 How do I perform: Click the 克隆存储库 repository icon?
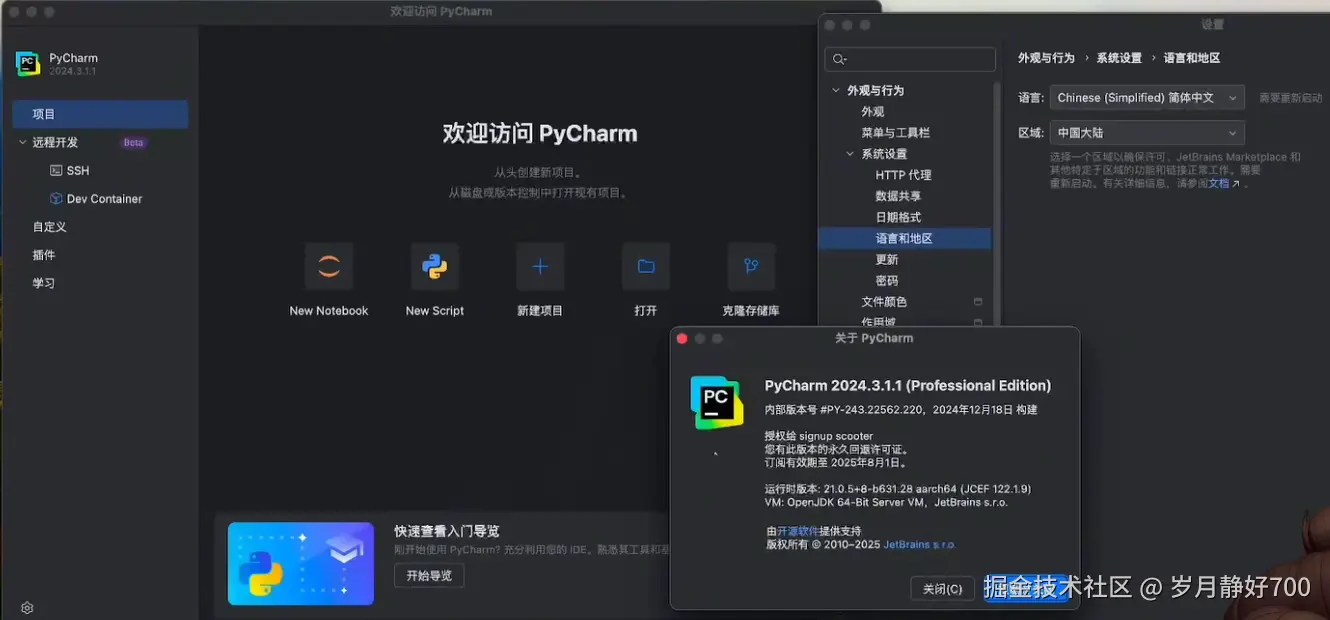(751, 266)
